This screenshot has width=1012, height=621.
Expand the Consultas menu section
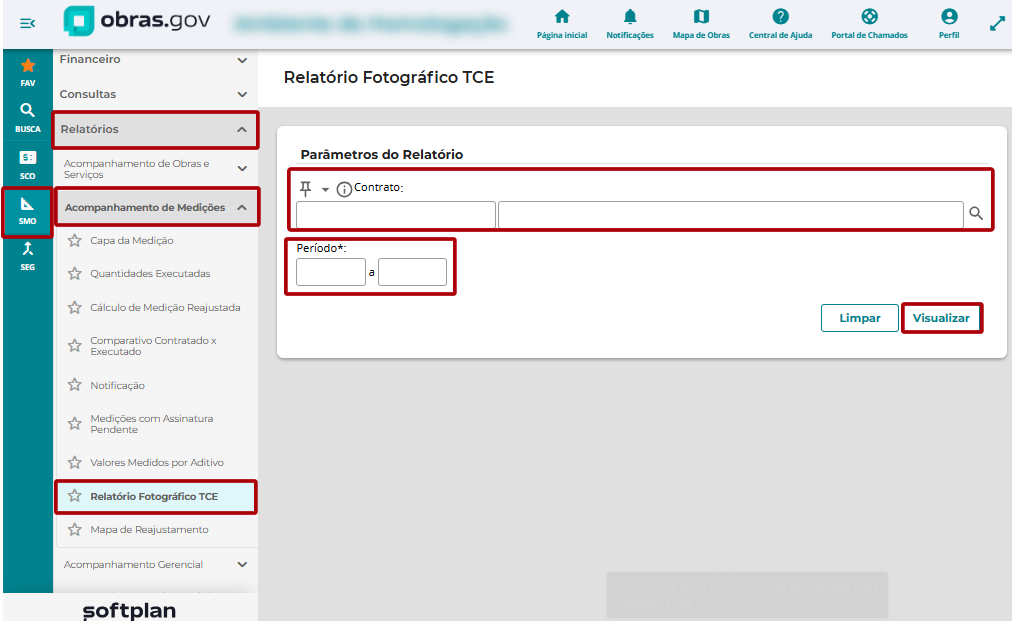(155, 94)
